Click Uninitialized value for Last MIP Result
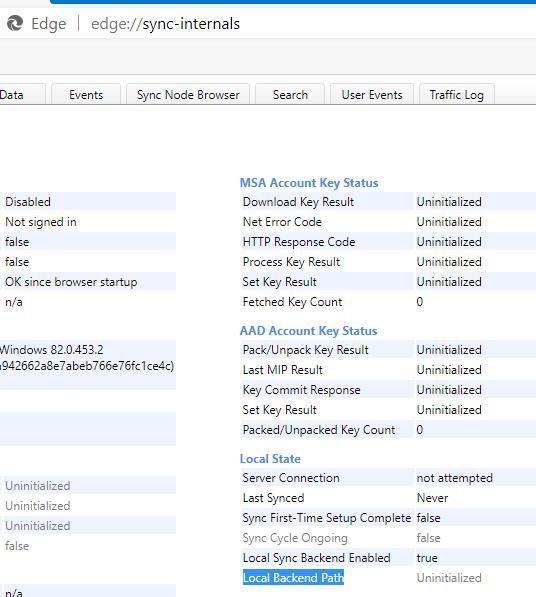The height and width of the screenshot is (597, 536). pyautogui.click(x=449, y=370)
